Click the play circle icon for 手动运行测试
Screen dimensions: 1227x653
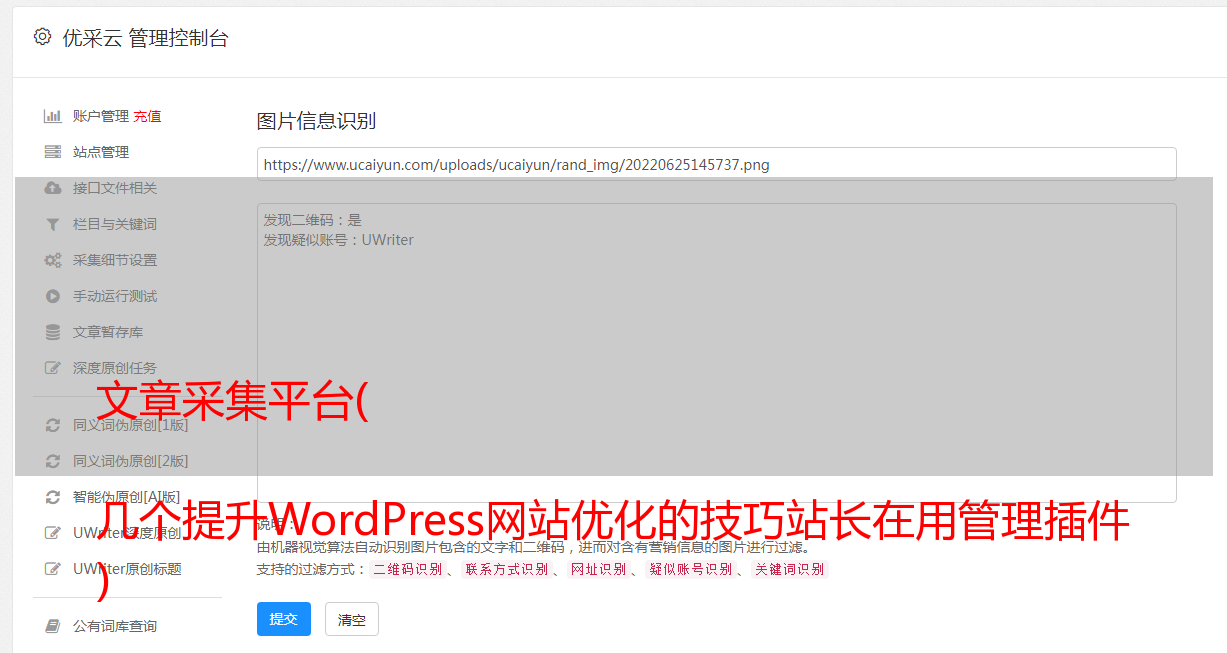(x=53, y=296)
